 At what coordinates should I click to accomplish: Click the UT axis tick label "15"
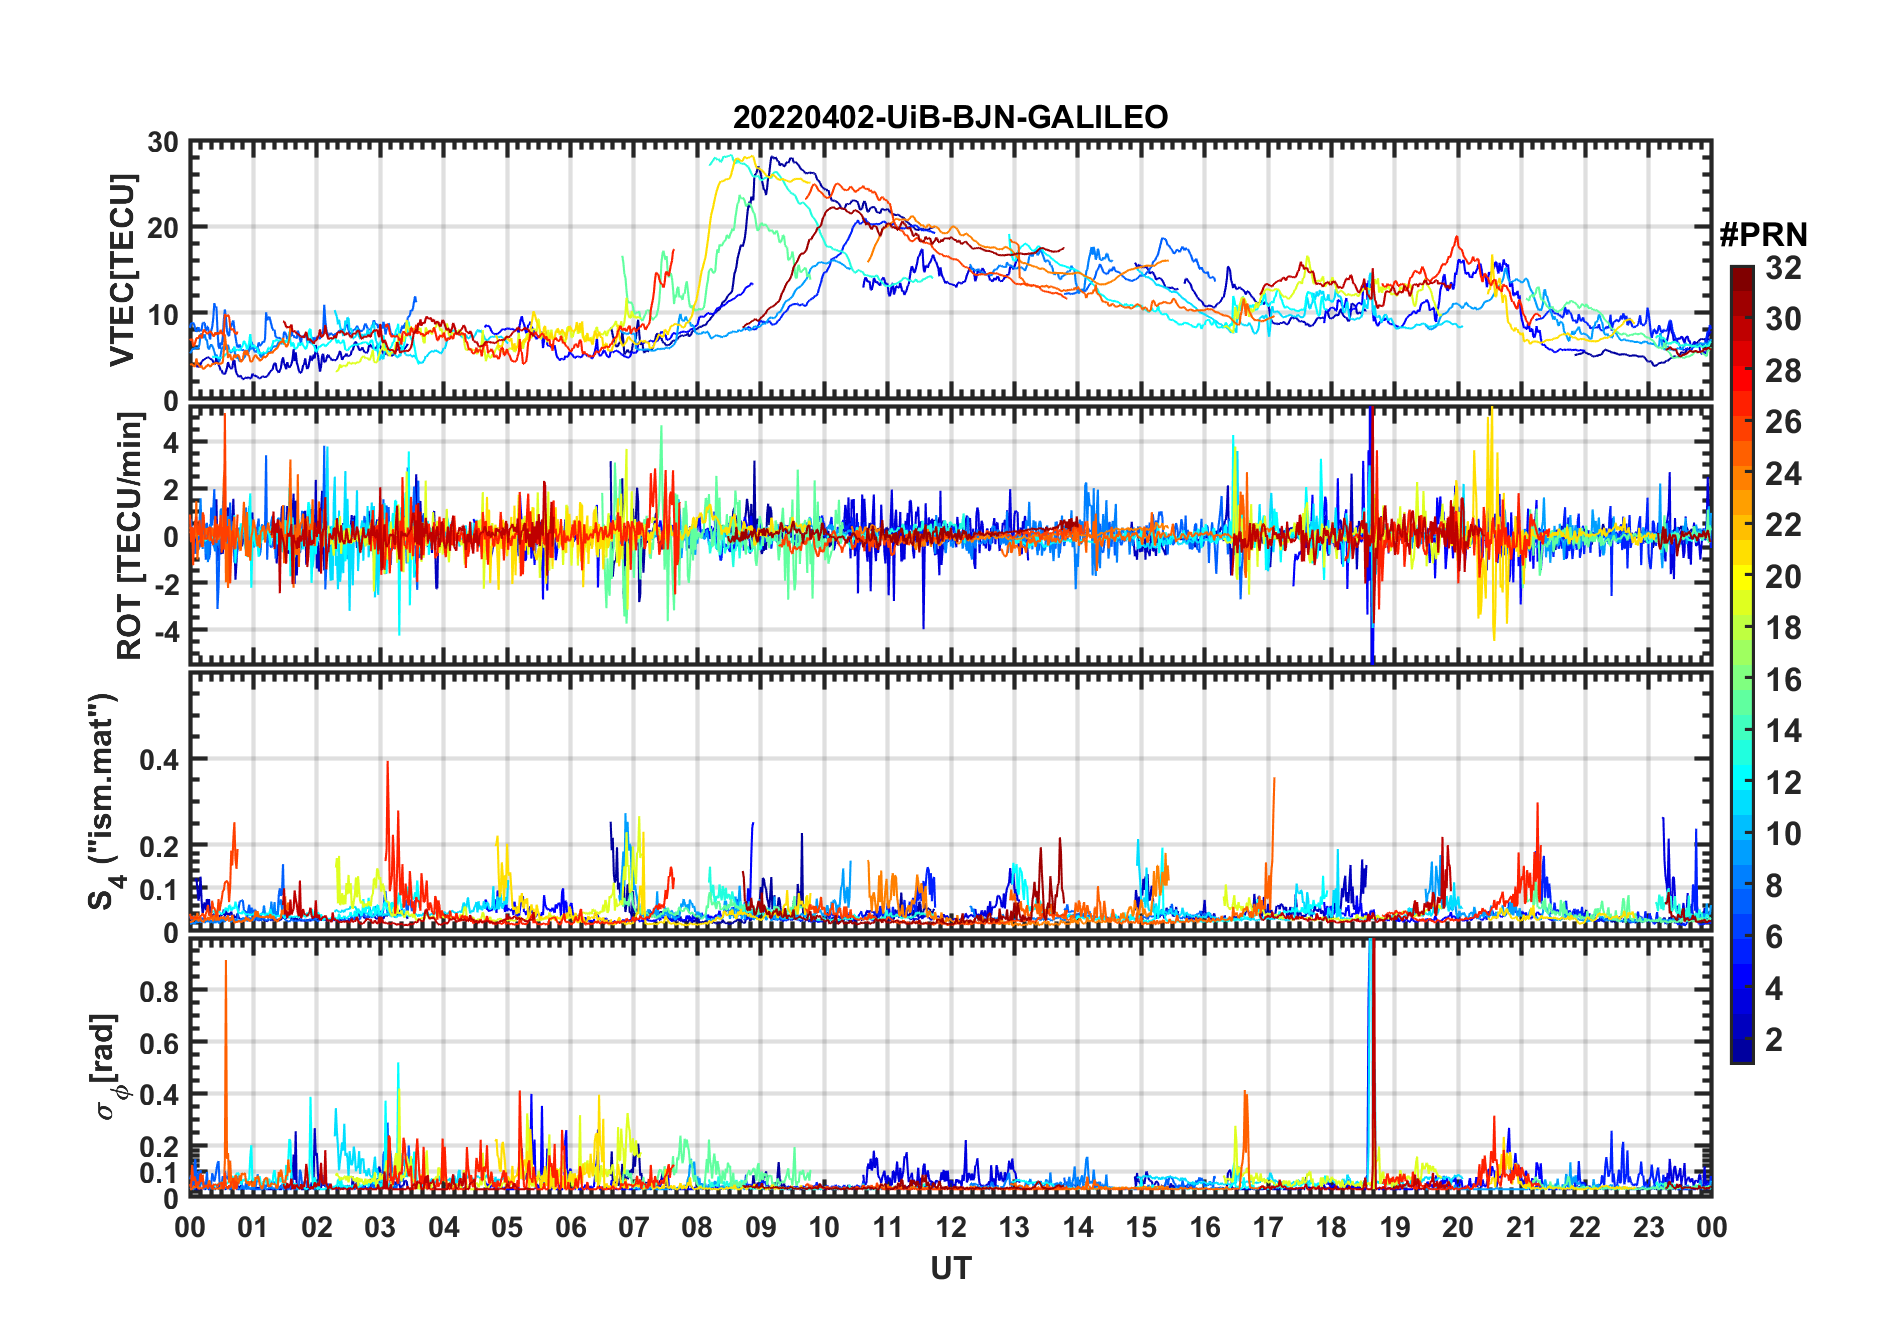(1141, 1227)
